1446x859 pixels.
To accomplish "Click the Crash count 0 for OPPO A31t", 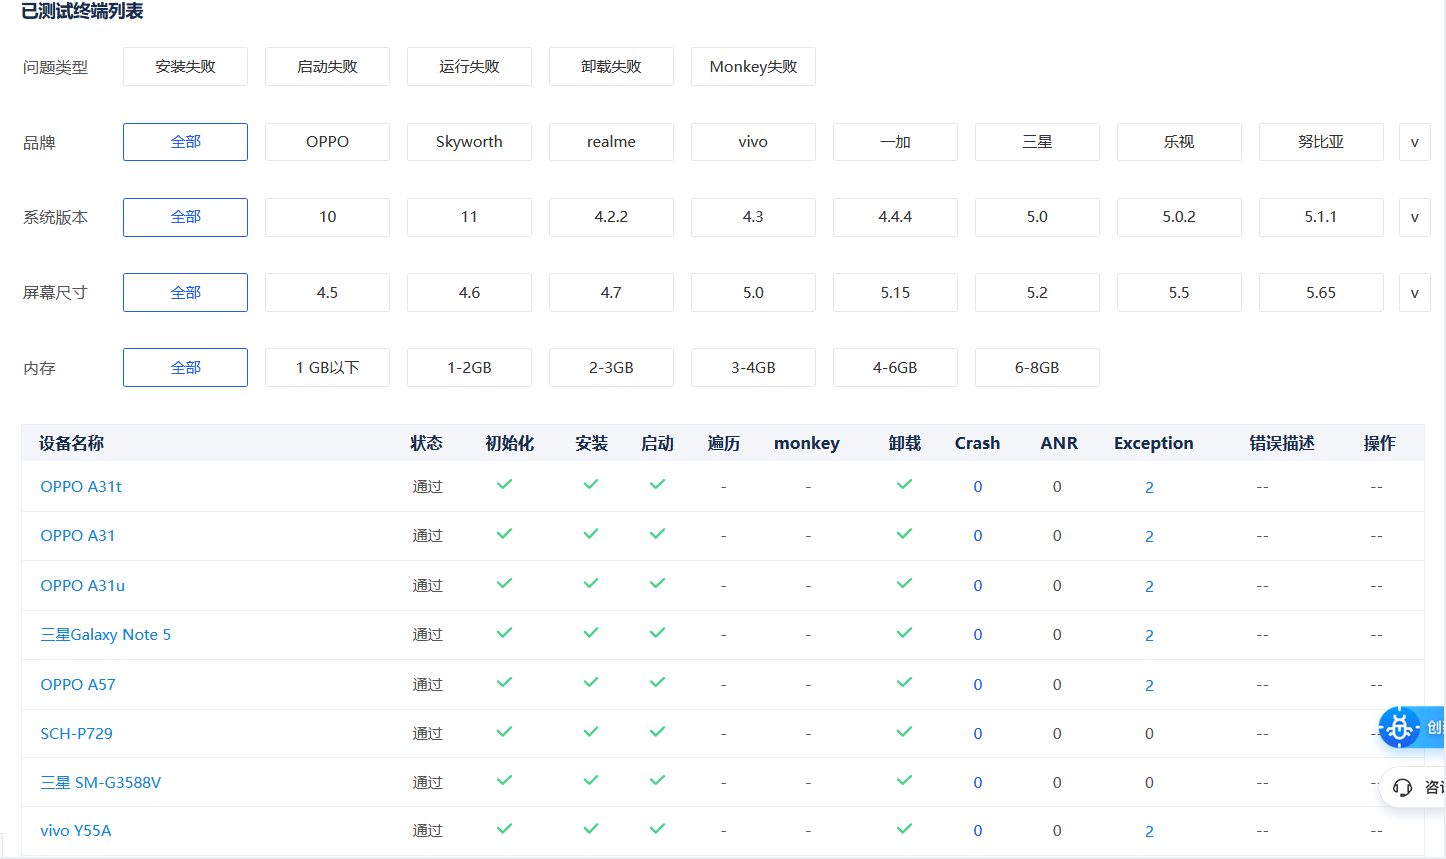I will click(977, 486).
